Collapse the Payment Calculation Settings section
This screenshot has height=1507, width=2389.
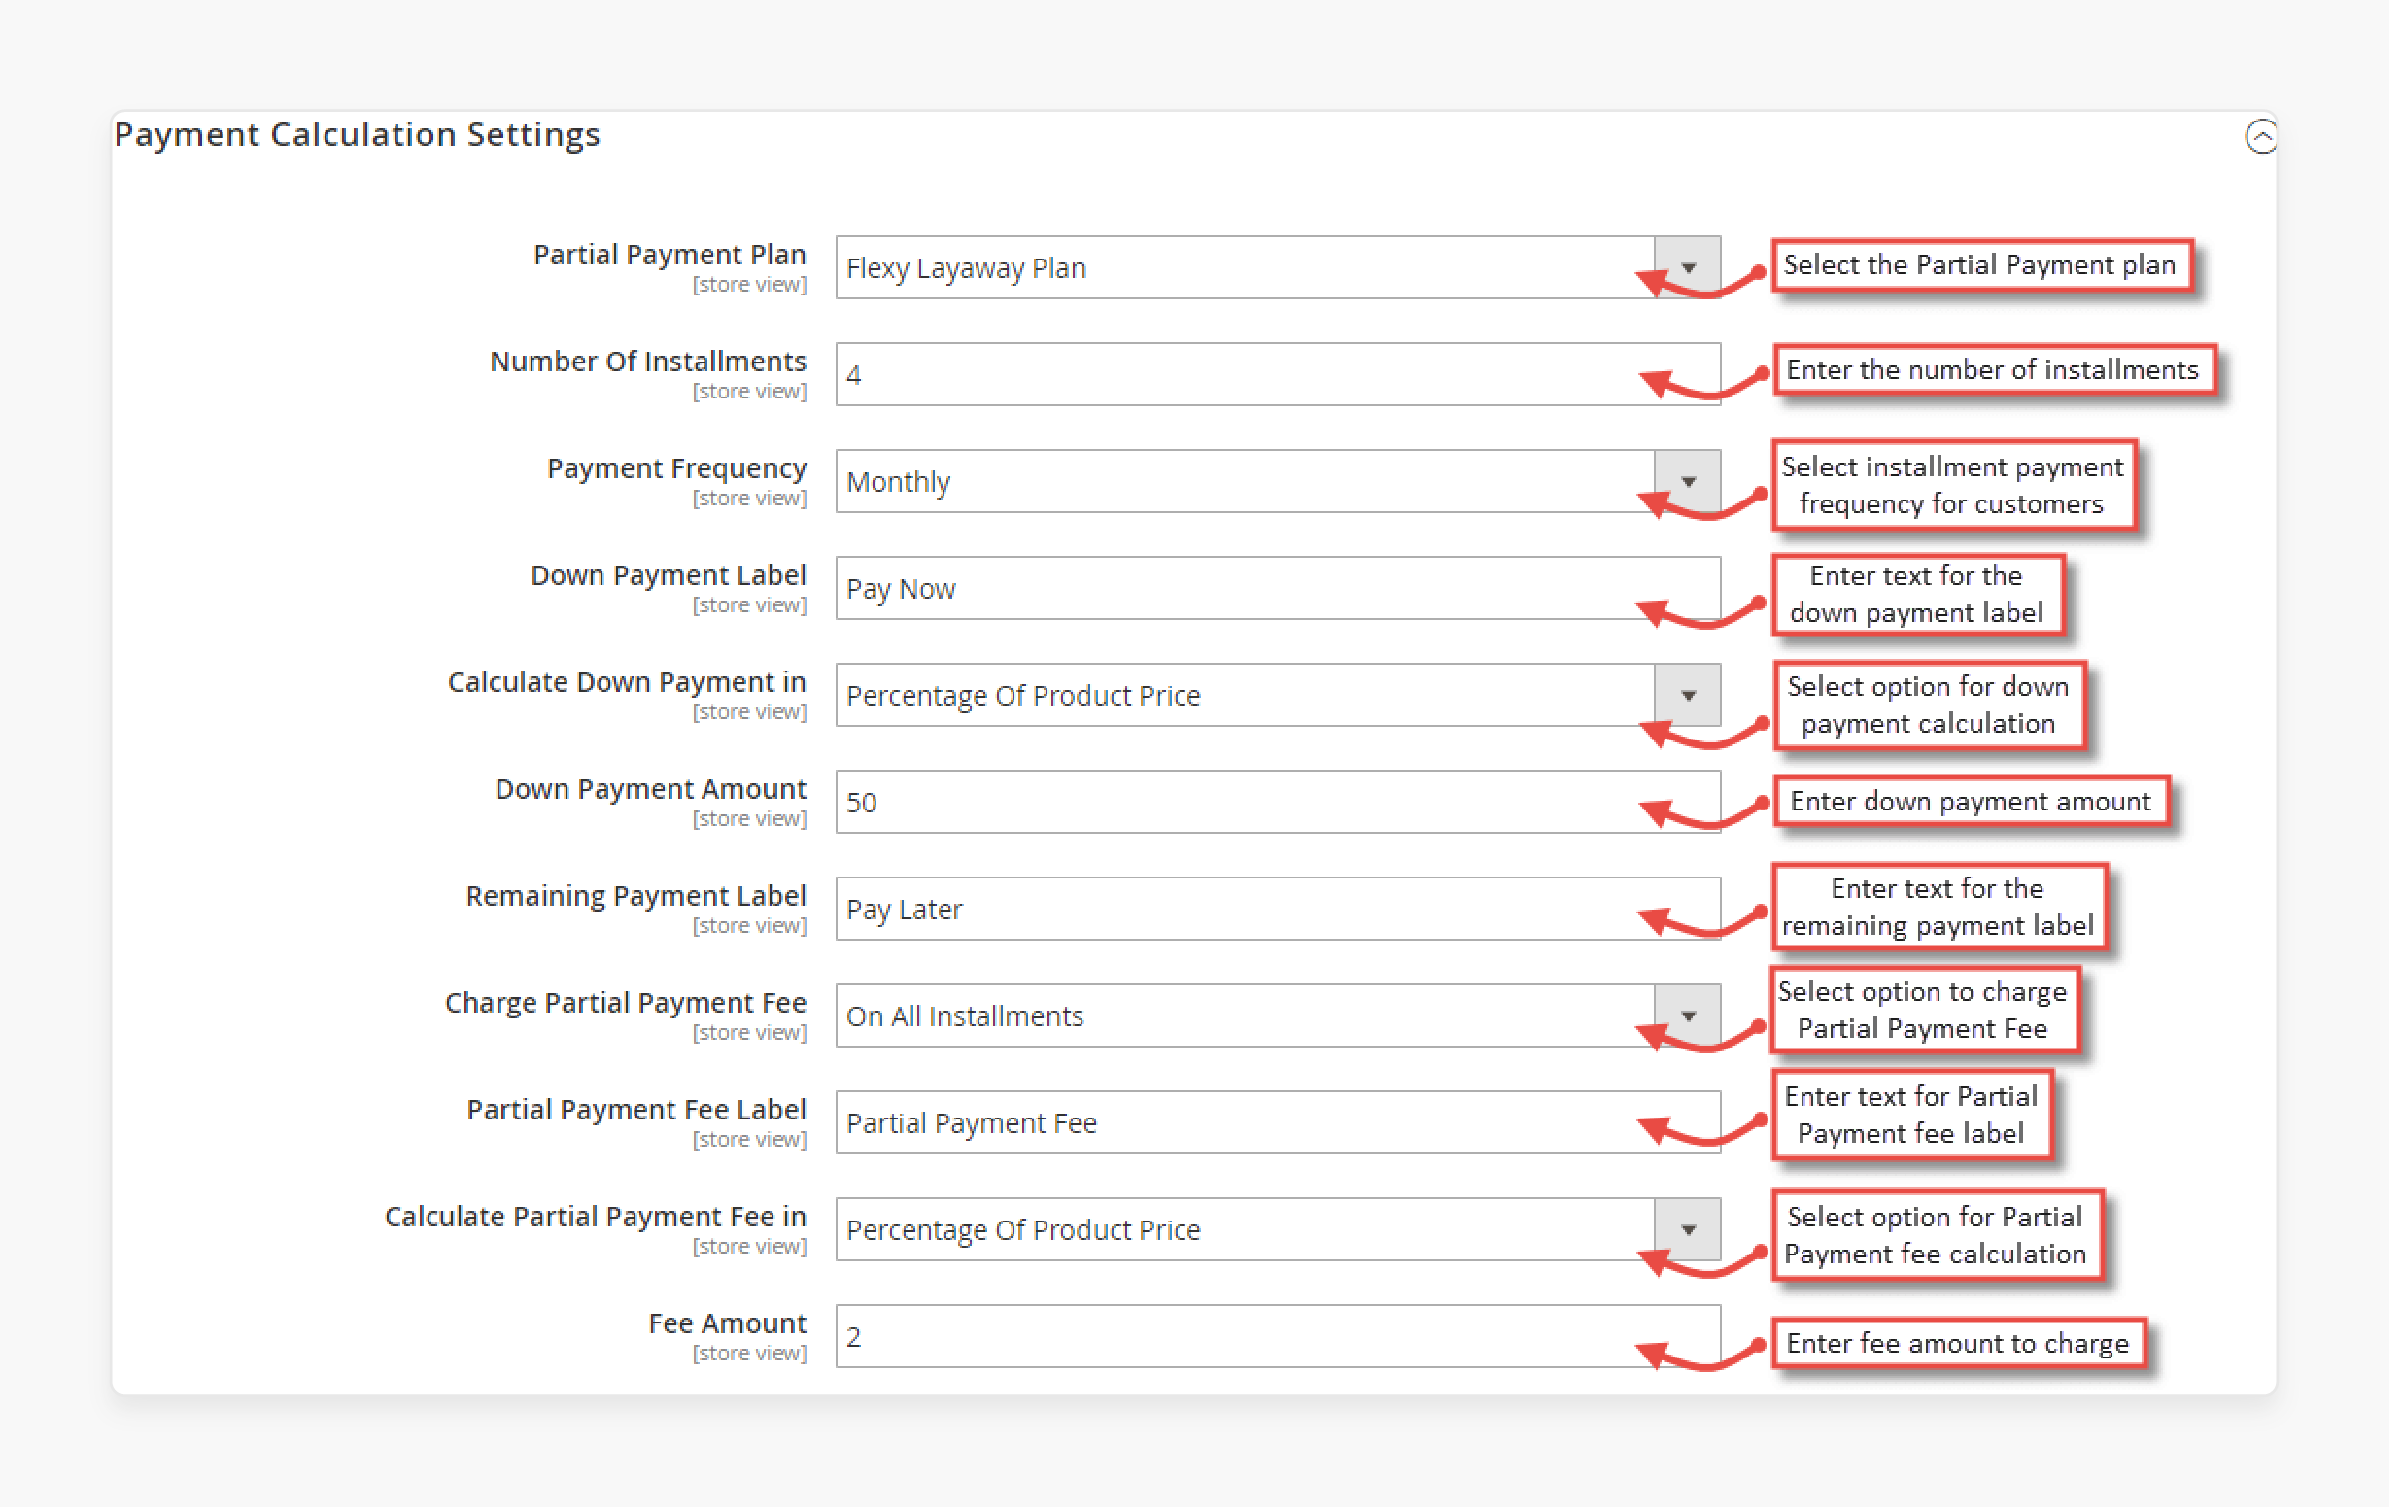pos(2261,136)
